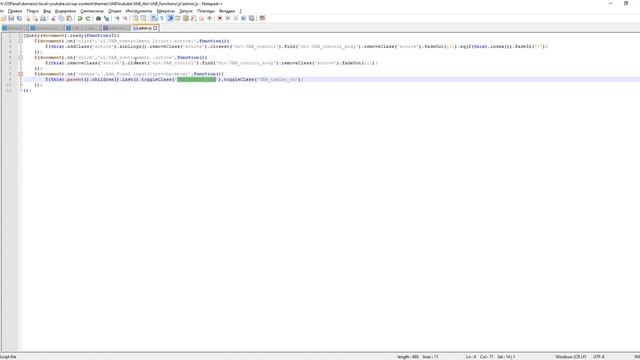The image size is (640, 360).
Task: Open the Опции menu
Action: (115, 11)
